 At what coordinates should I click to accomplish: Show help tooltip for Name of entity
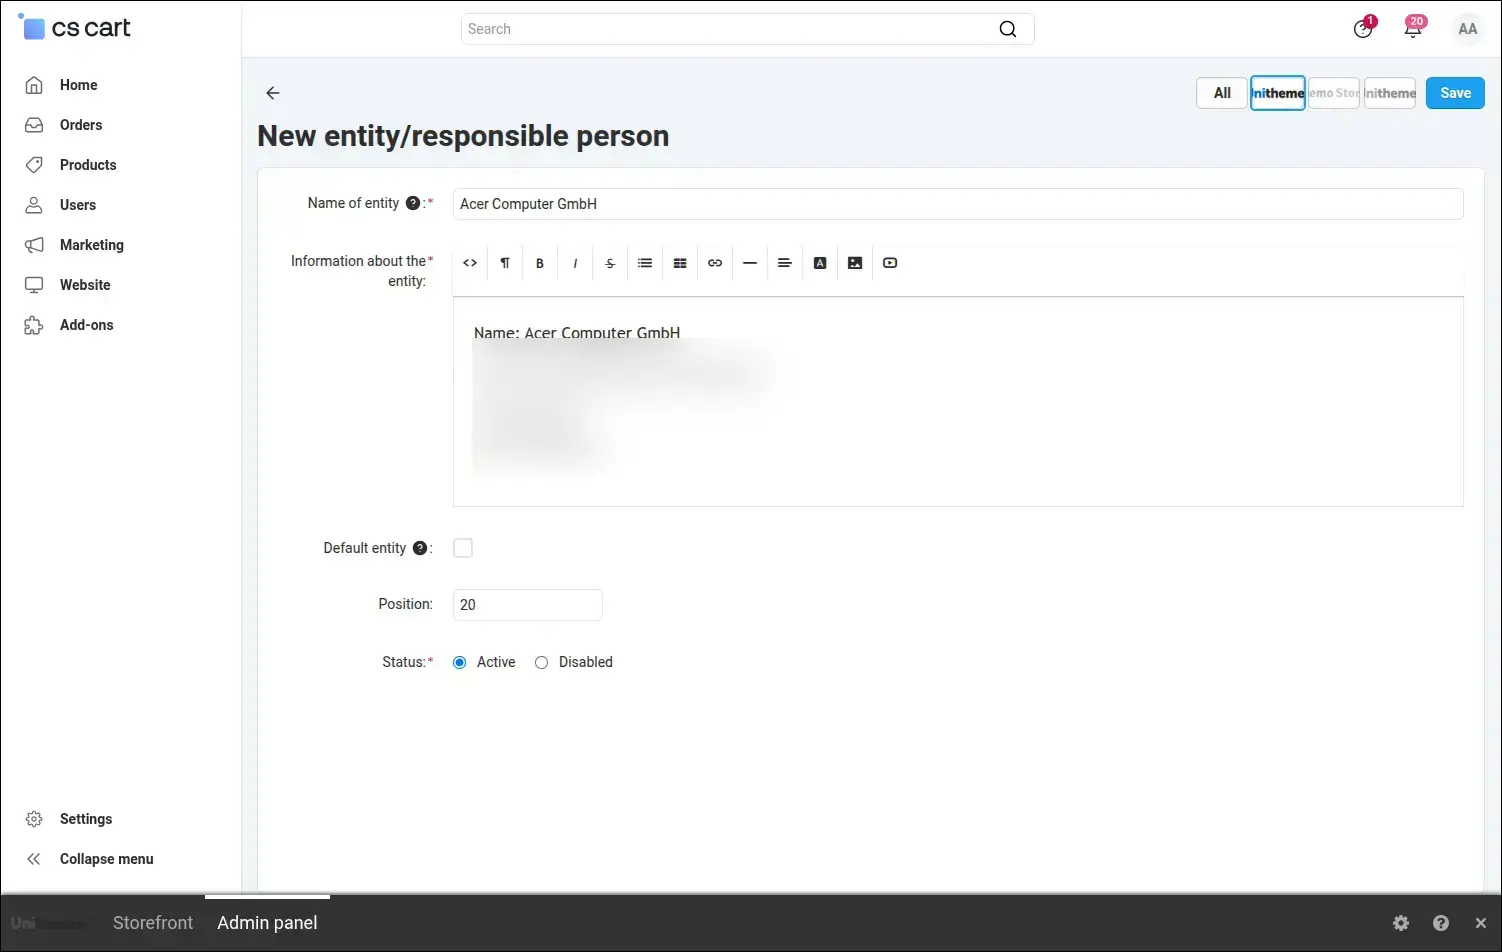click(413, 203)
